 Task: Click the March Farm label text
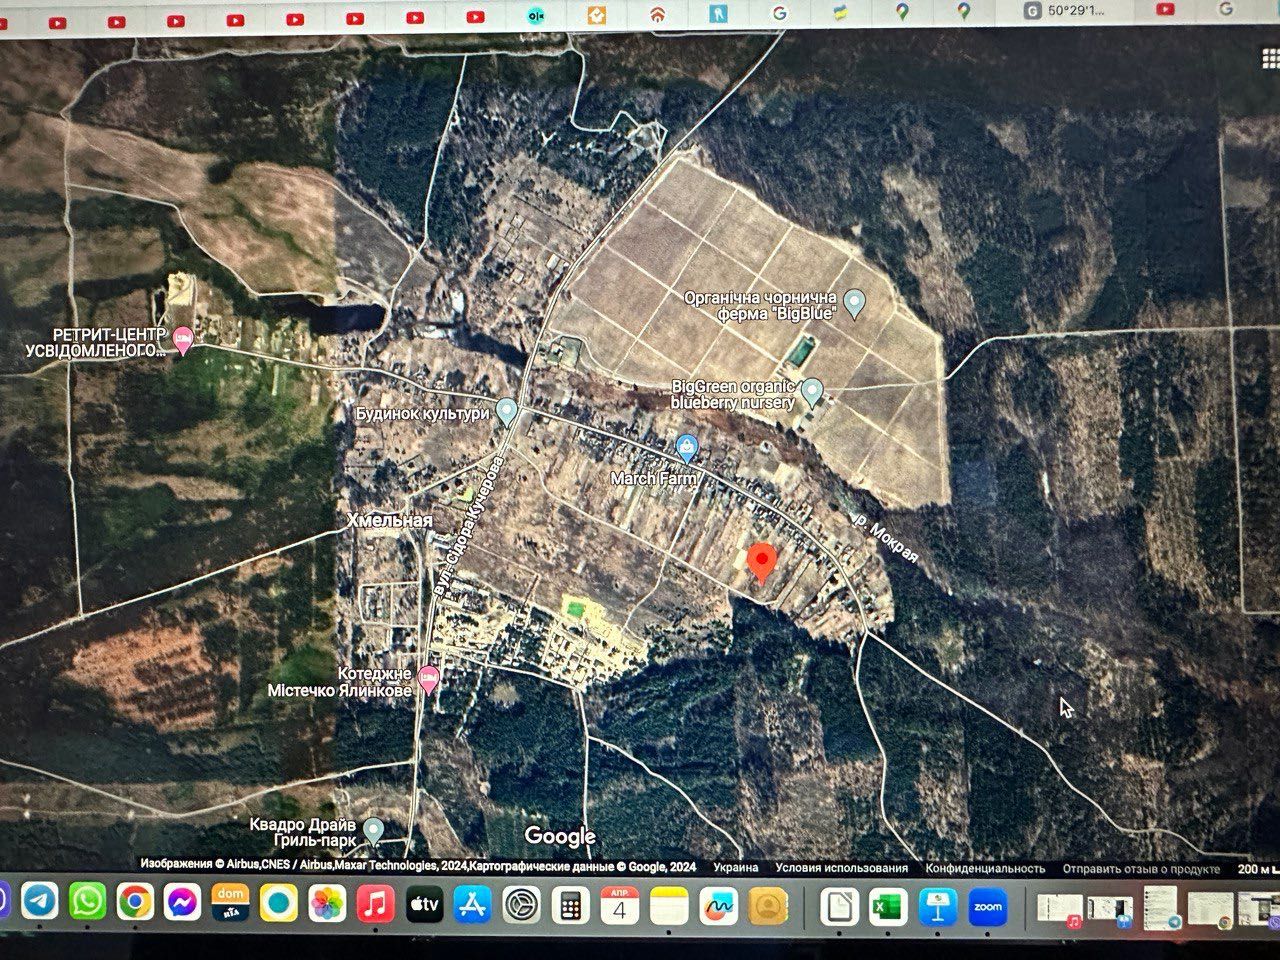coord(653,479)
